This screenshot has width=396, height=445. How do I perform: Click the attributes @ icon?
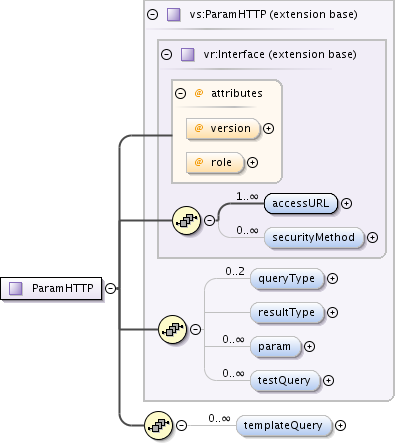[x=199, y=93]
